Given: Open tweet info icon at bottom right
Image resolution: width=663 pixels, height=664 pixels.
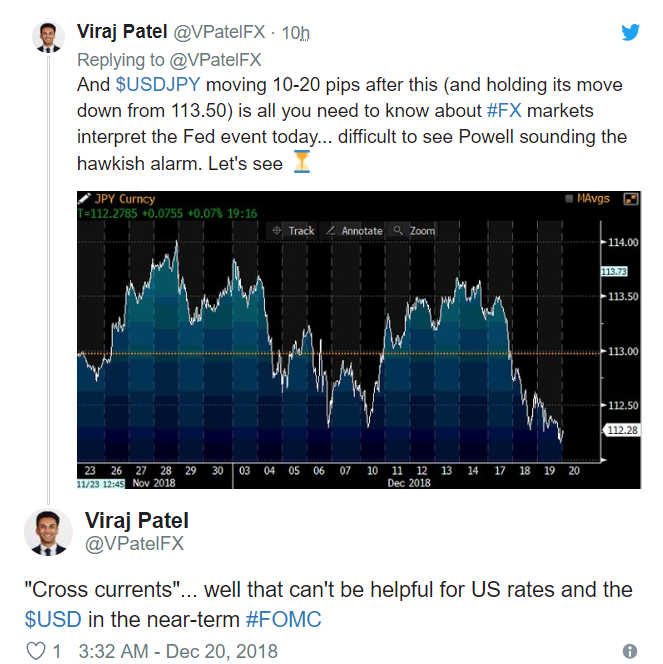Looking at the screenshot, I should (x=630, y=651).
